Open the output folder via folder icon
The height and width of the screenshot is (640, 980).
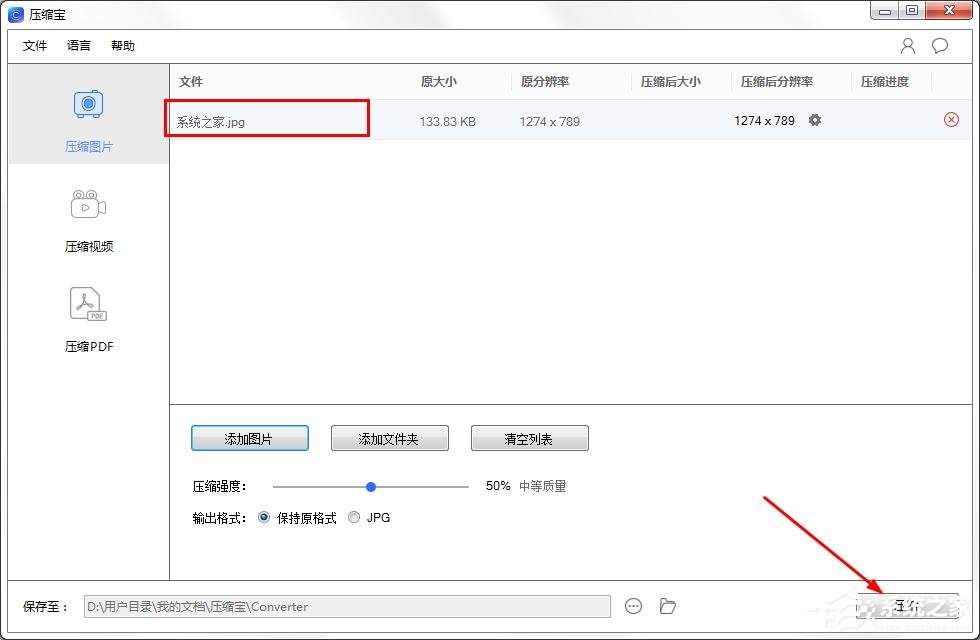pos(667,606)
